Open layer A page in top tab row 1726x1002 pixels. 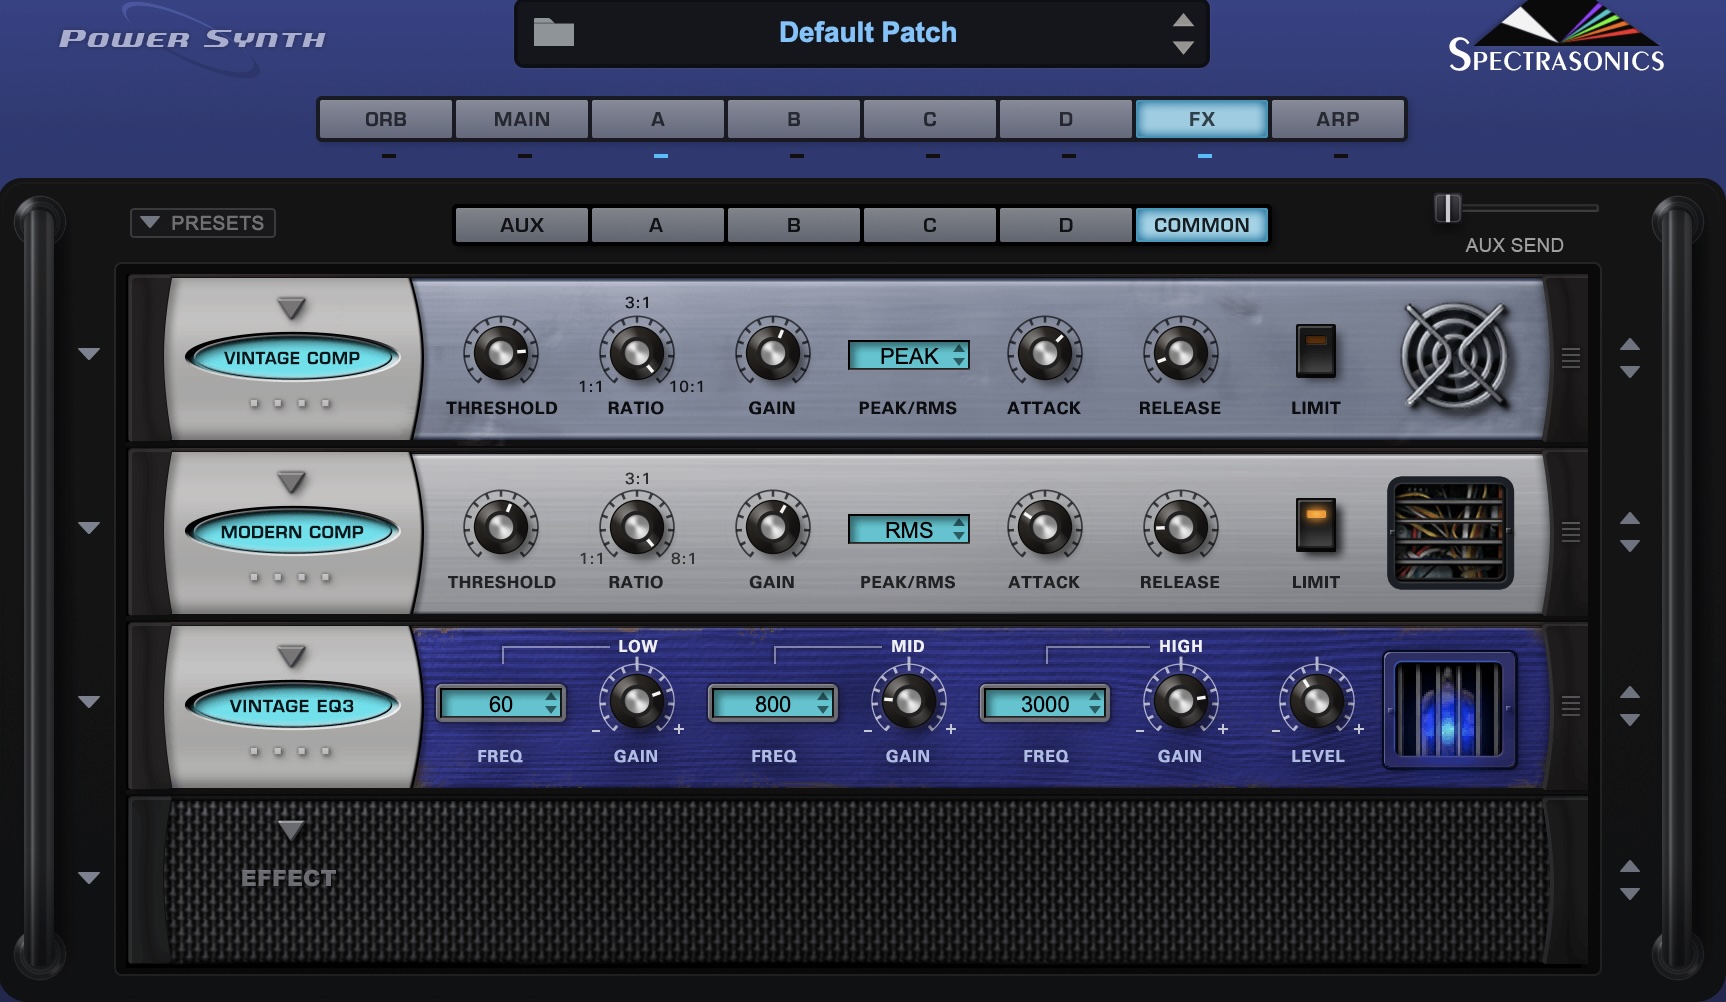658,119
